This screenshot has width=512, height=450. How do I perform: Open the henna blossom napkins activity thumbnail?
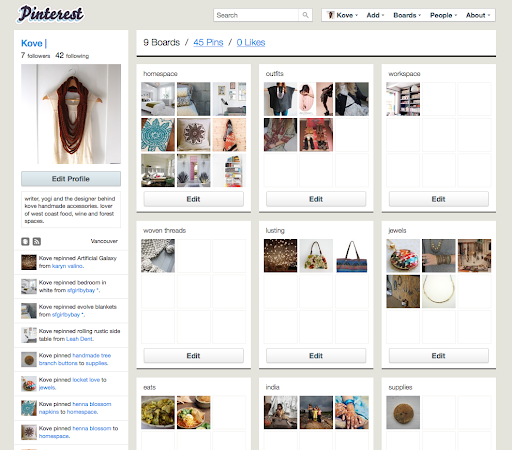(29, 408)
